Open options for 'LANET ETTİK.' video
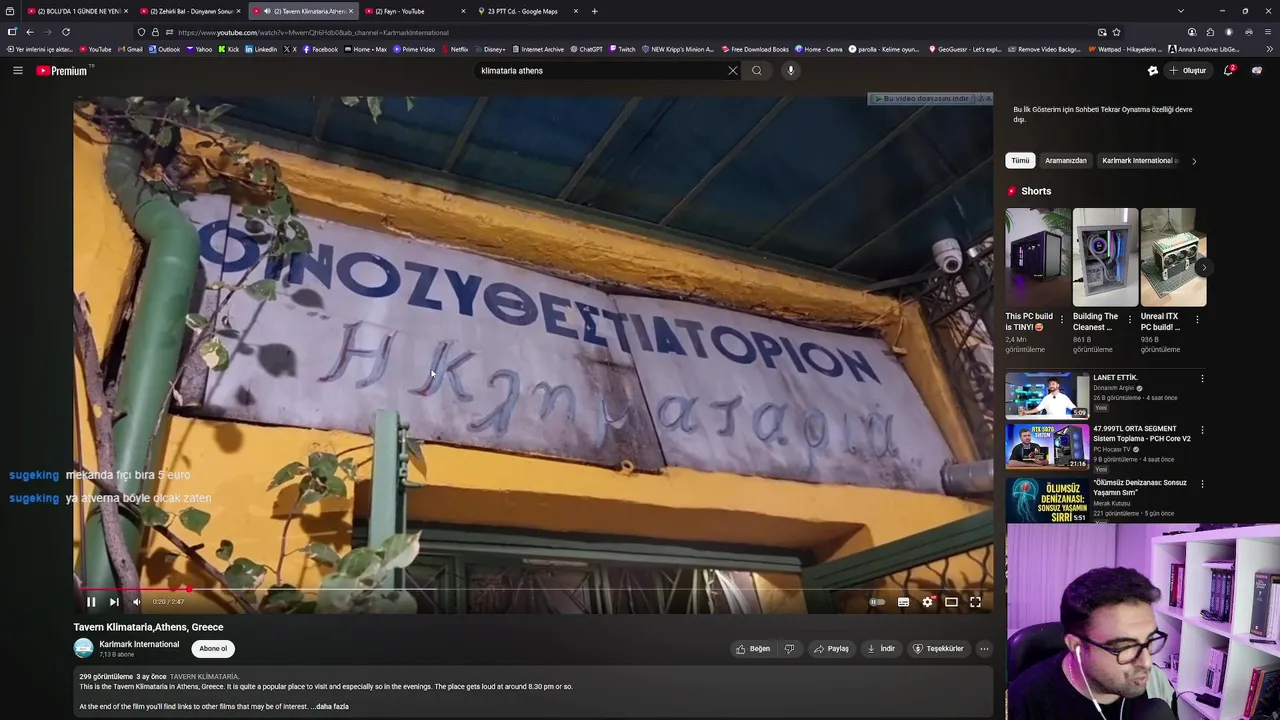Image resolution: width=1280 pixels, height=720 pixels. click(x=1202, y=379)
